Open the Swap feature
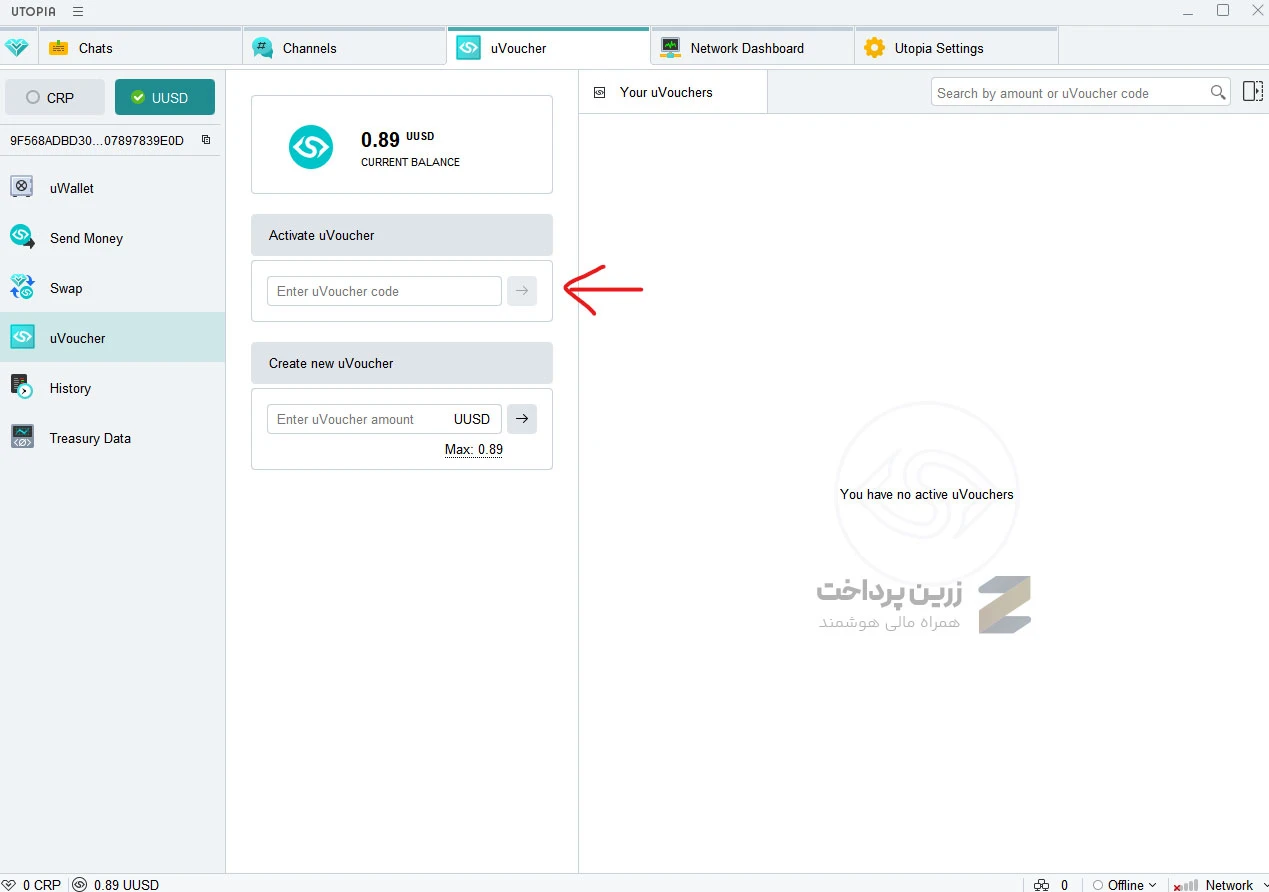 tap(67, 288)
